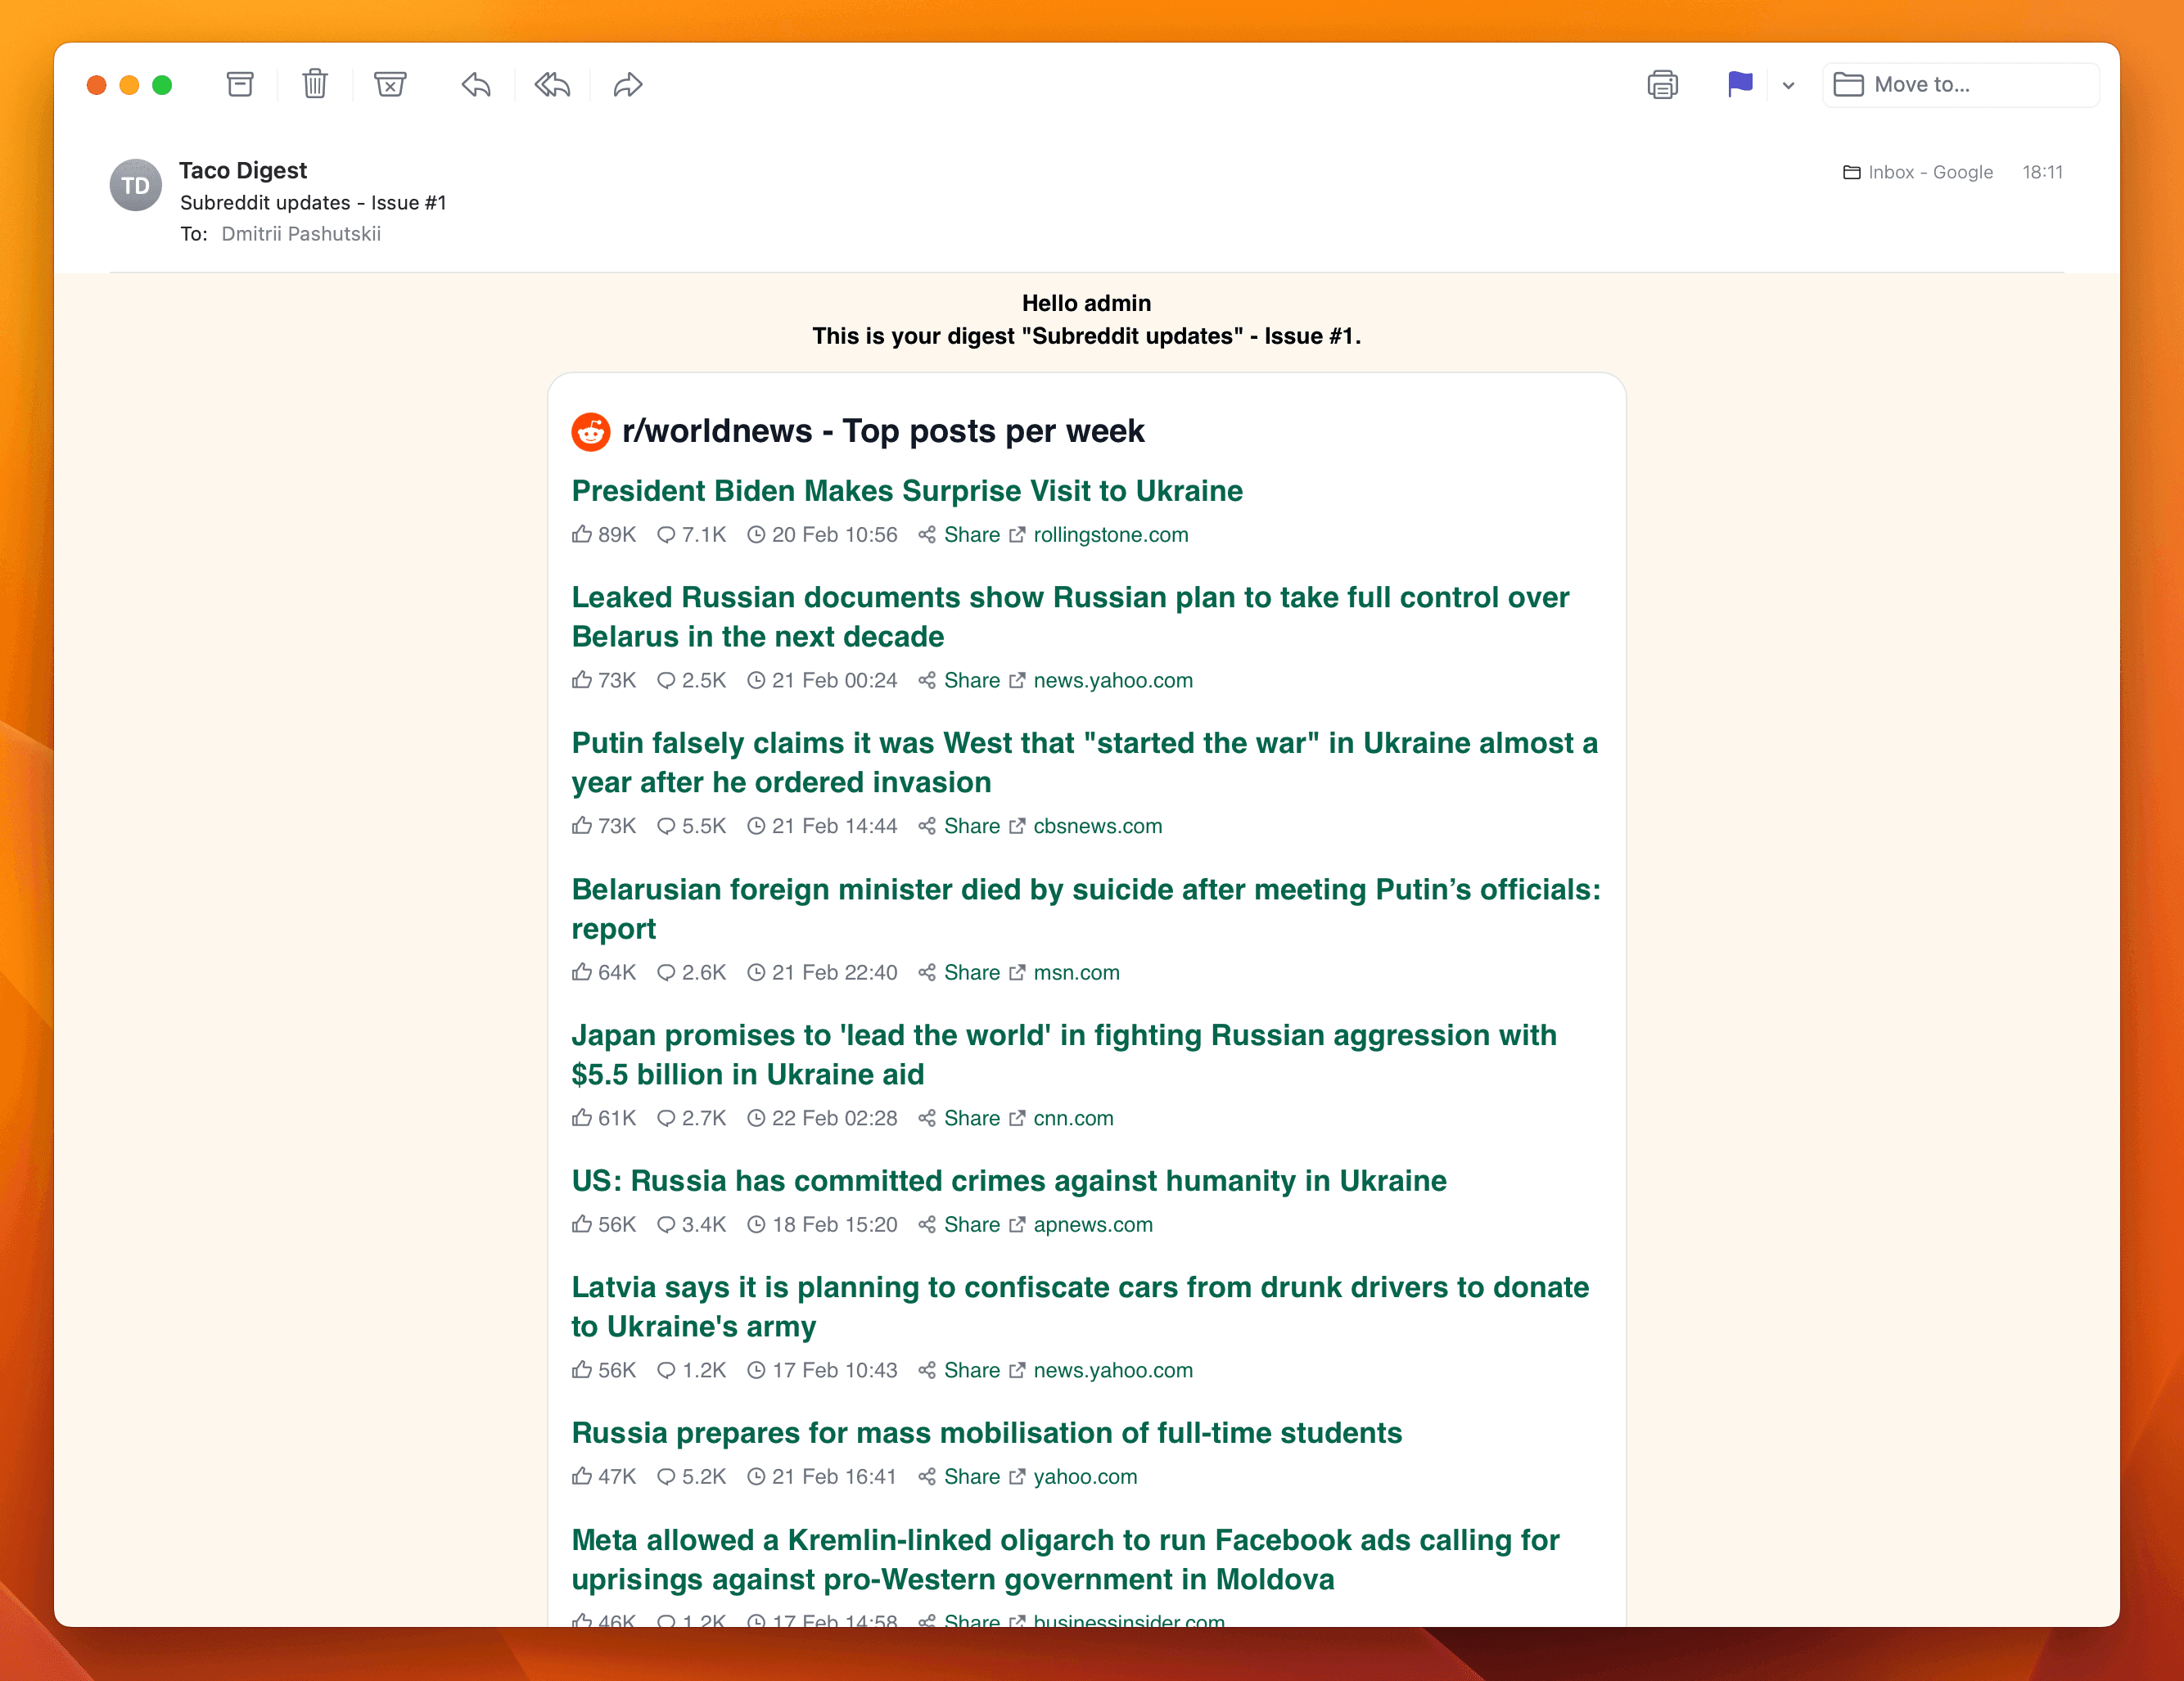Viewport: 2184px width, 1681px height.
Task: Open the apnews.com source link
Action: (x=1093, y=1224)
